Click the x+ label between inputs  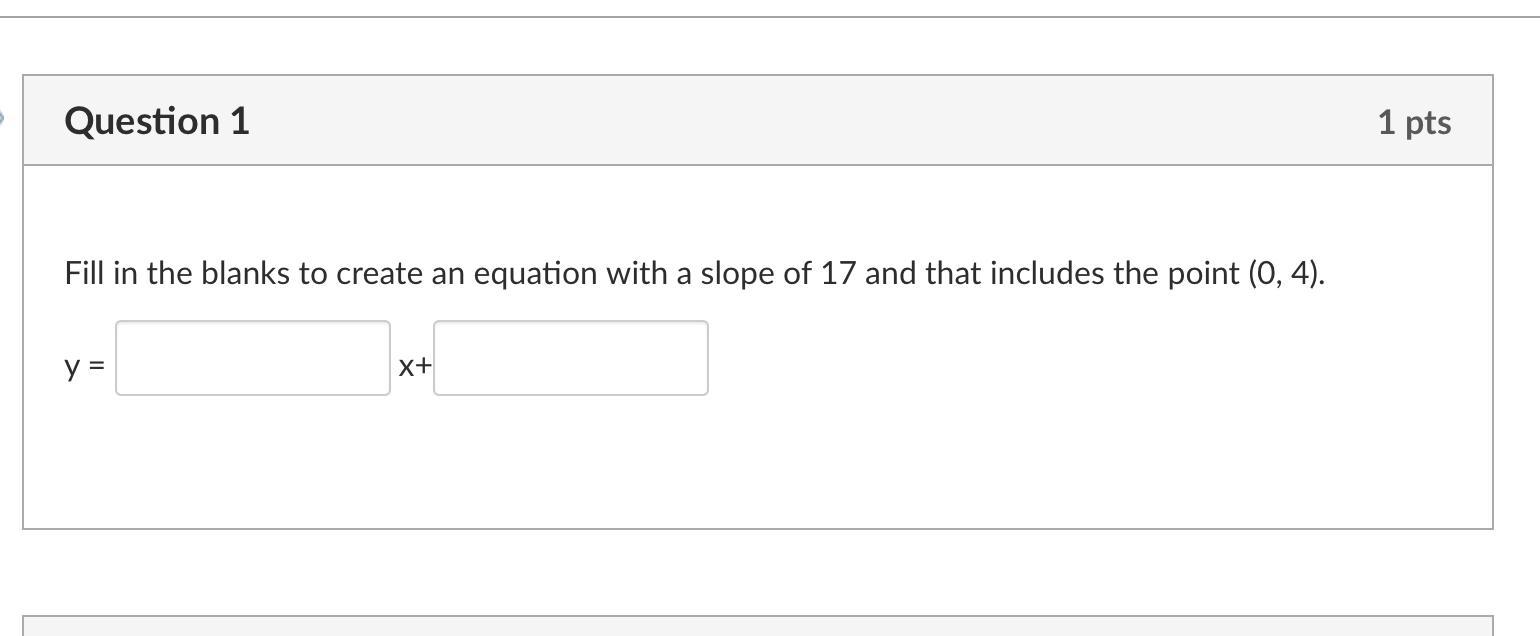[414, 366]
